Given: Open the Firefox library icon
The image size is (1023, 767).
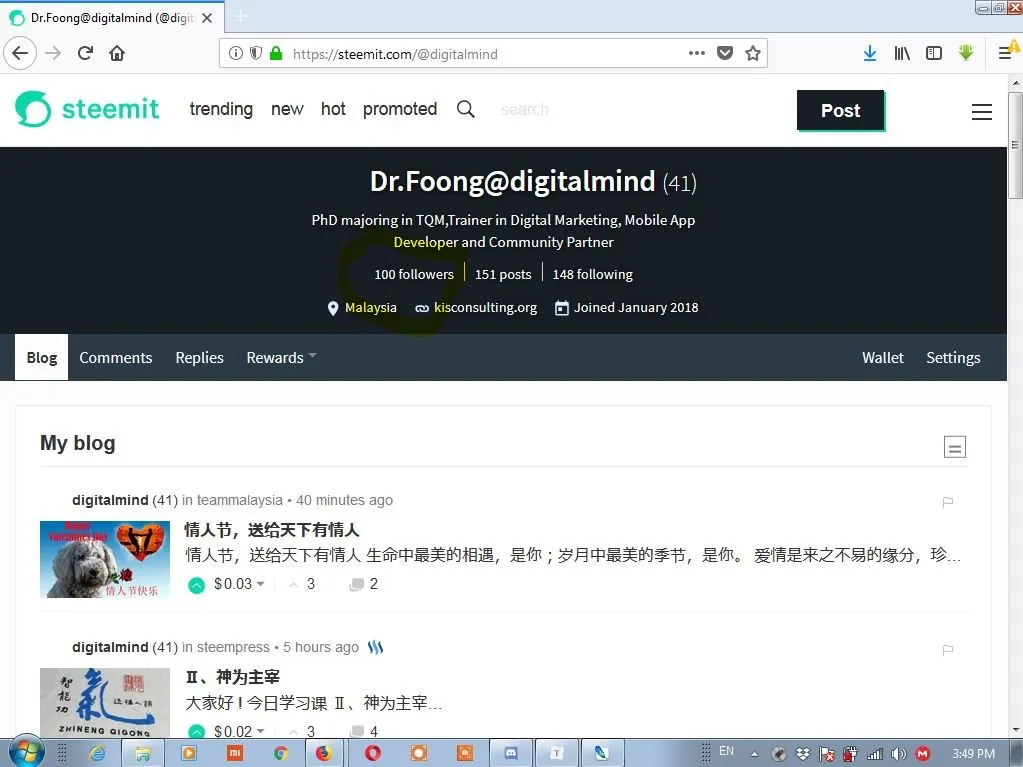Looking at the screenshot, I should coord(902,53).
